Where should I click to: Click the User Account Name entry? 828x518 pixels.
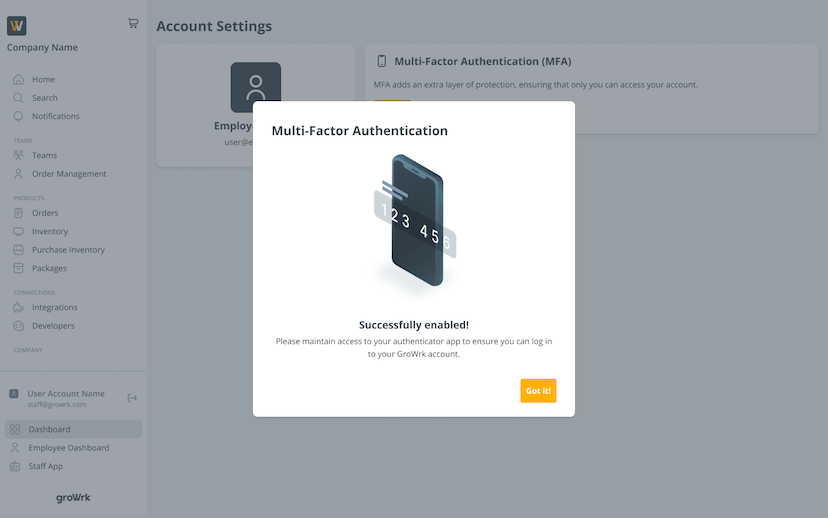(x=65, y=394)
